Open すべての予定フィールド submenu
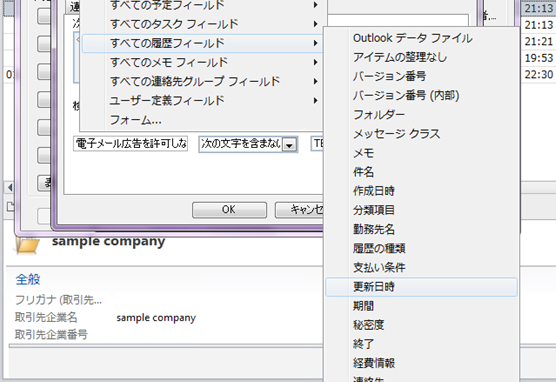 point(202,5)
